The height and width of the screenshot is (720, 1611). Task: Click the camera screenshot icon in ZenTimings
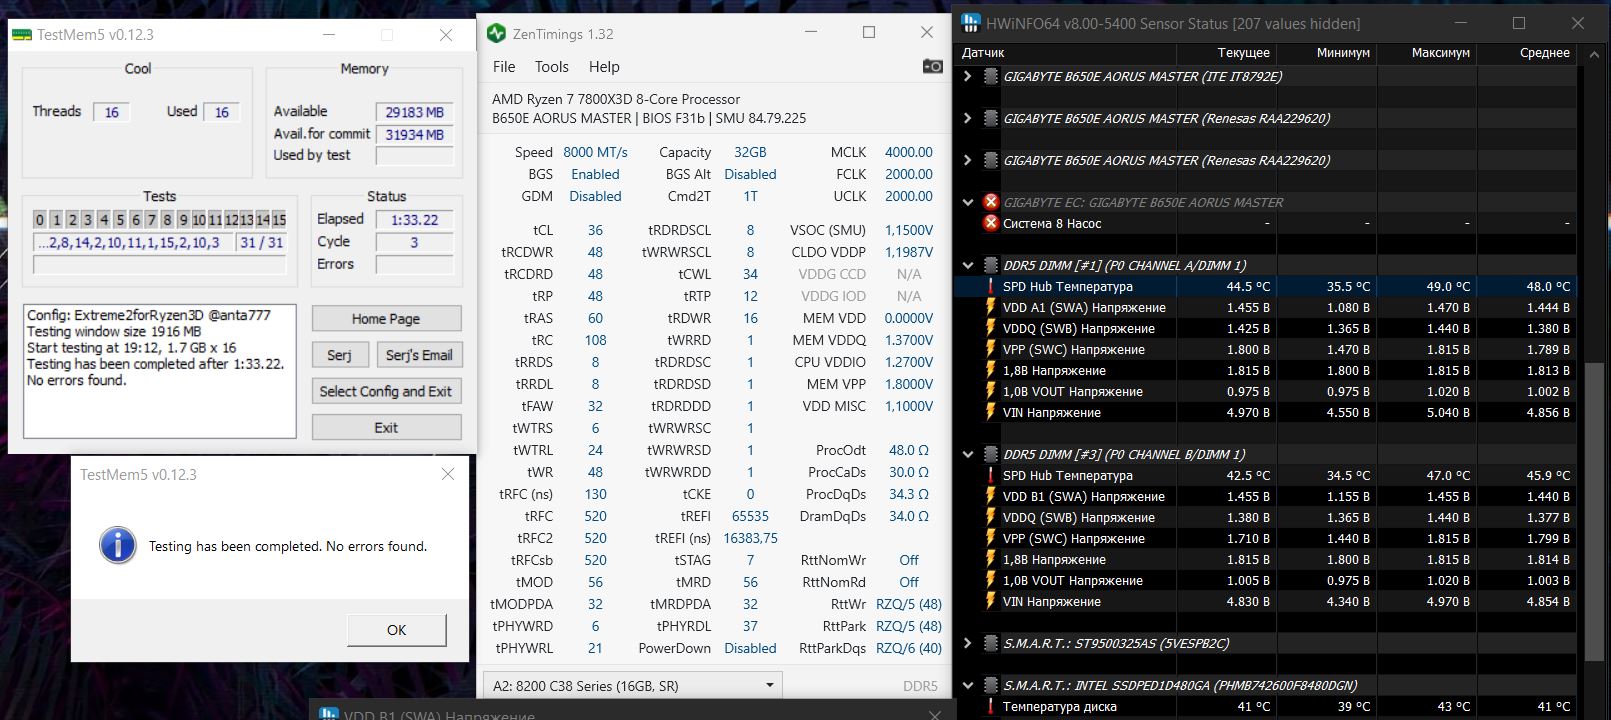click(x=932, y=66)
